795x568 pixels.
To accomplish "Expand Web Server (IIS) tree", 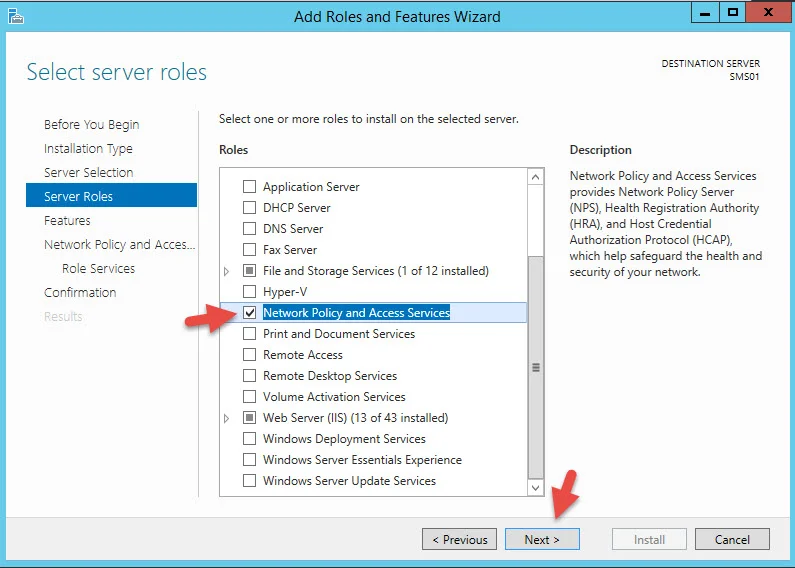I will [x=227, y=418].
